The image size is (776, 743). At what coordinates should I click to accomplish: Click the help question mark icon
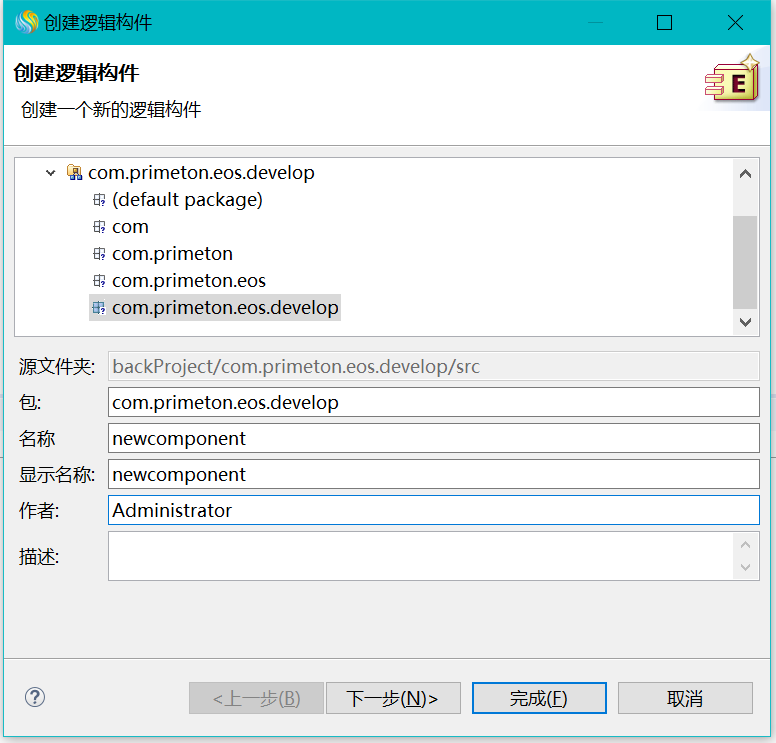[x=35, y=697]
